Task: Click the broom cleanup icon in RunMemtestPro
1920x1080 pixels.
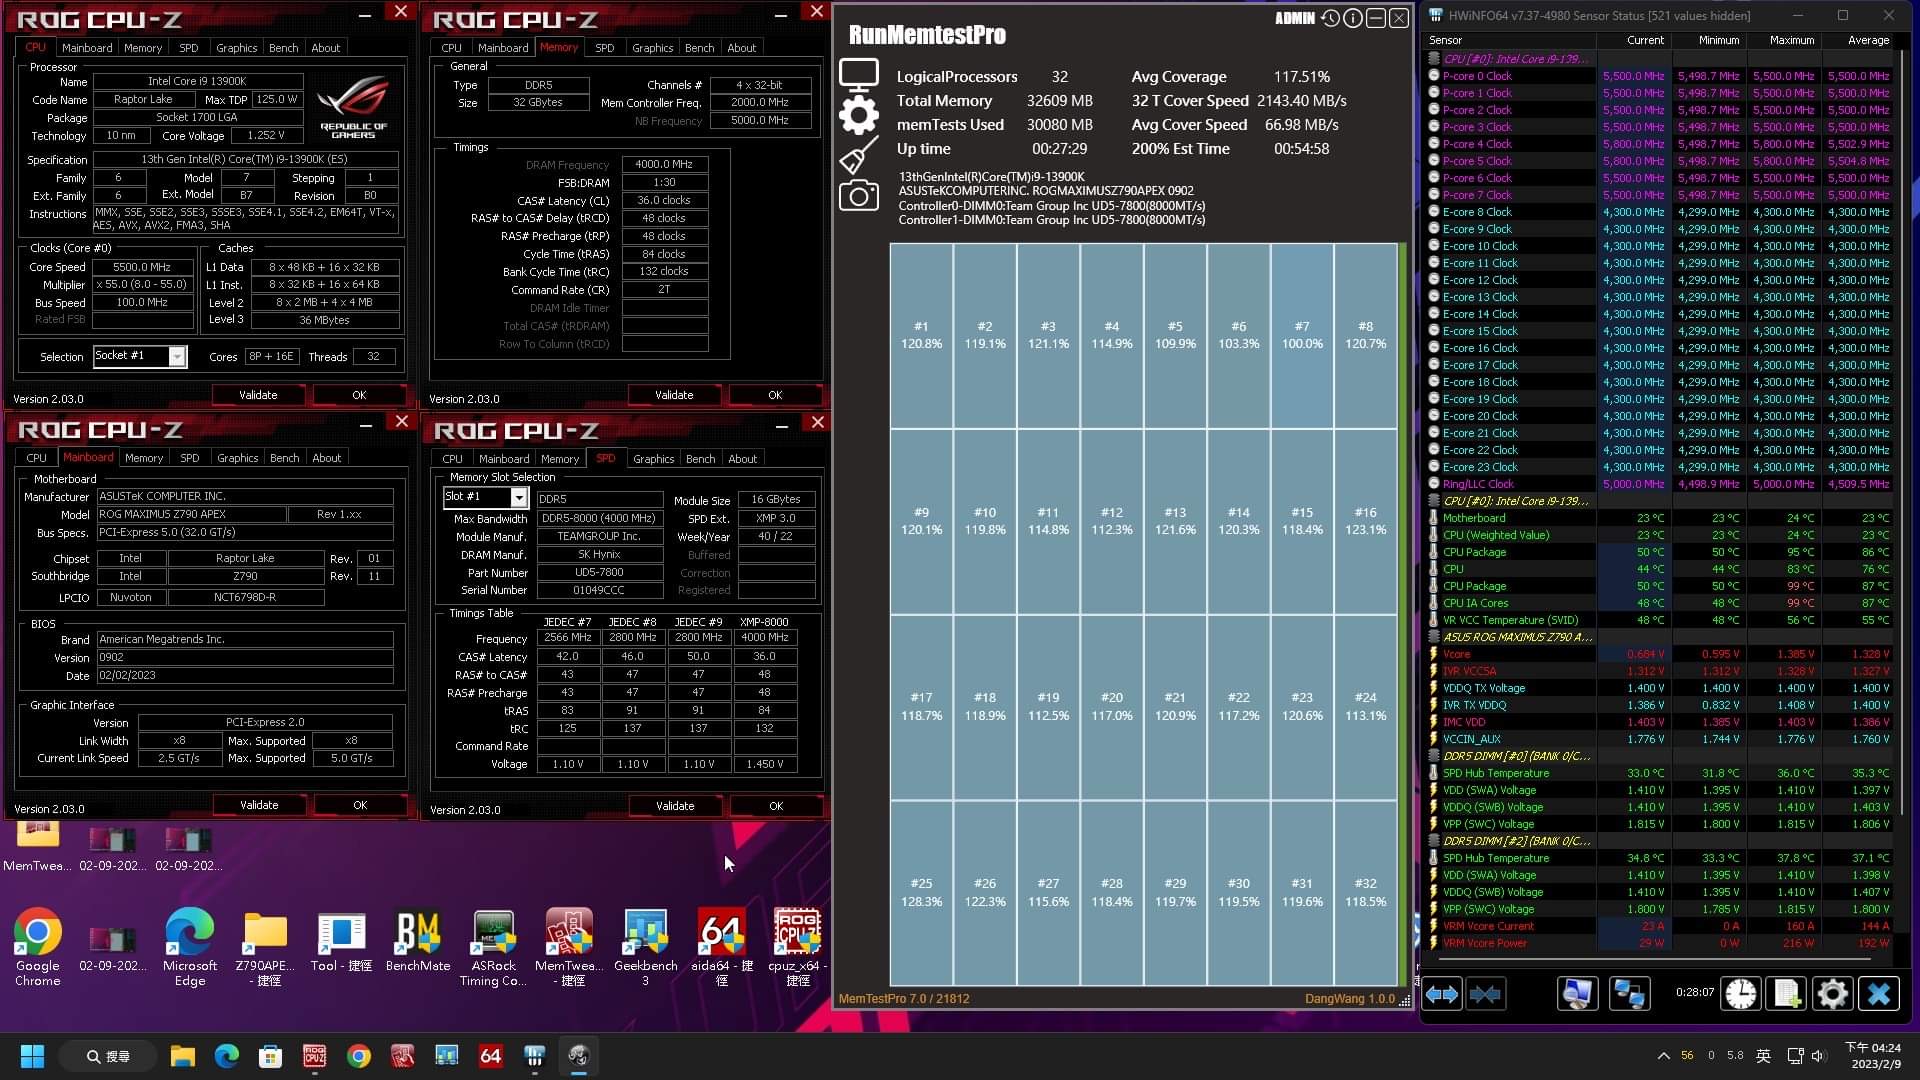Action: click(x=859, y=155)
